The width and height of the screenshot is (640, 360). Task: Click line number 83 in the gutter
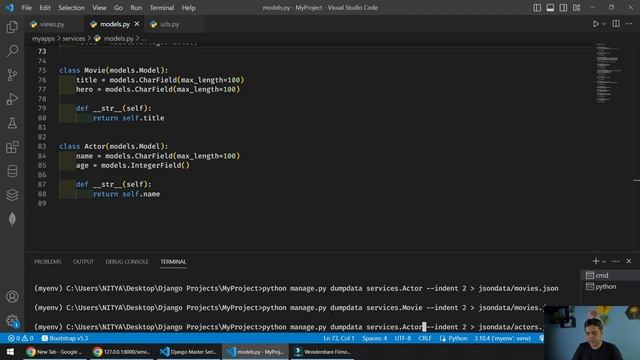(x=42, y=147)
